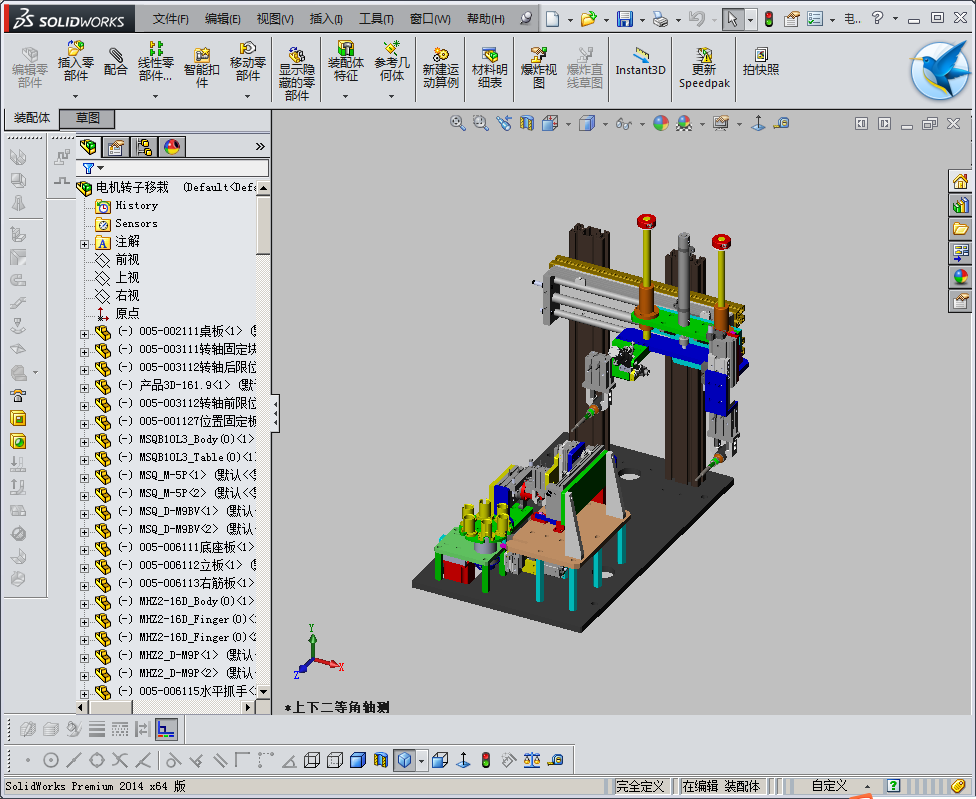The image size is (976, 799).
Task: Open the 工具 (Tools) menu
Action: 375,19
